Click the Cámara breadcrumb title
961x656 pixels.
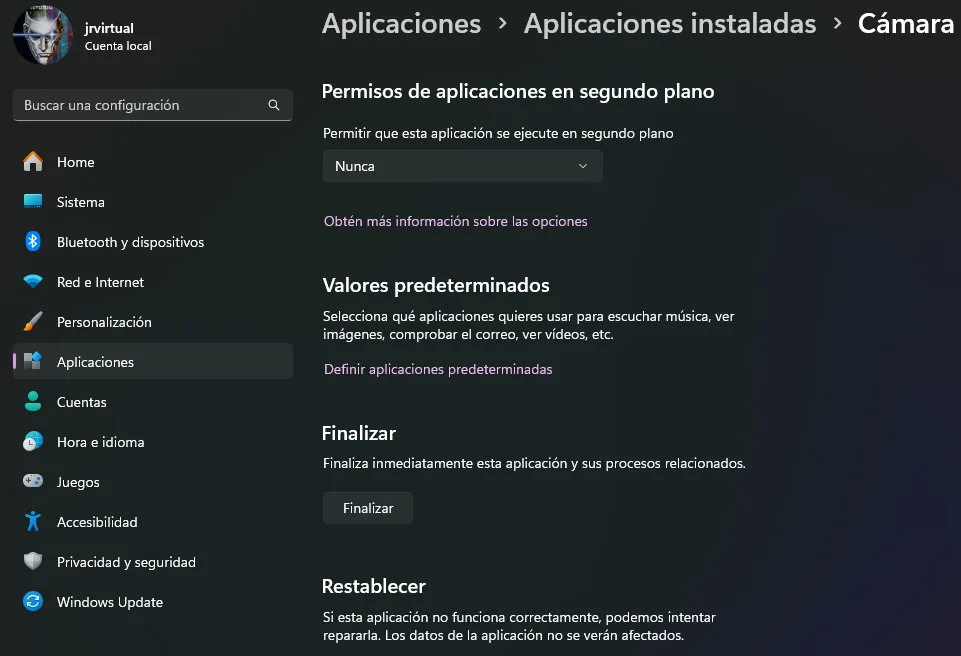click(x=906, y=24)
